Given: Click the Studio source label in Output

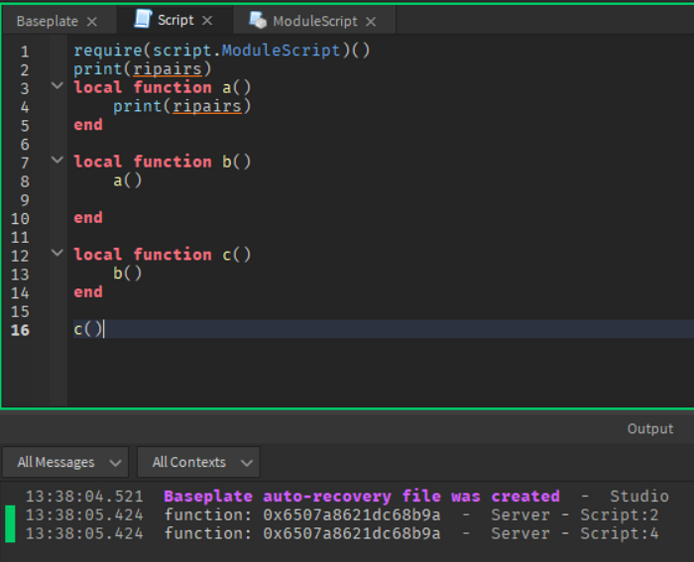Looking at the screenshot, I should (639, 497).
